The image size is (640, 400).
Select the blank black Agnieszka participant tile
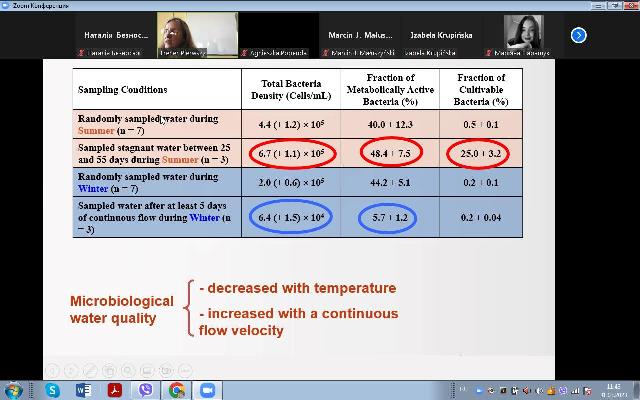(279, 35)
